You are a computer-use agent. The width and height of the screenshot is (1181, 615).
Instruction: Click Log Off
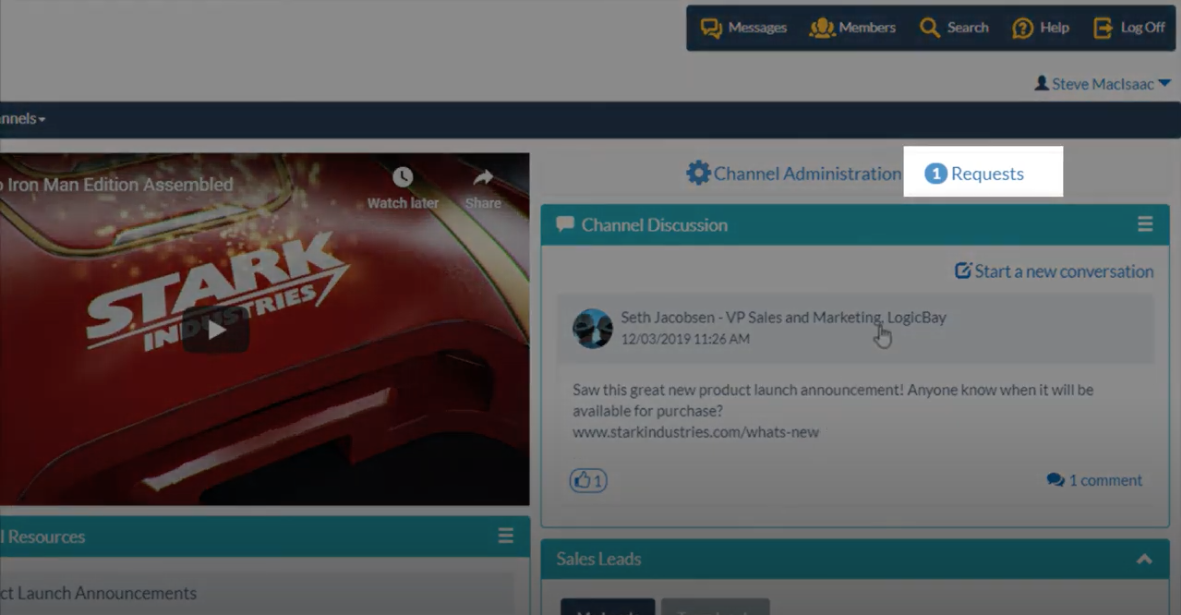point(1129,28)
